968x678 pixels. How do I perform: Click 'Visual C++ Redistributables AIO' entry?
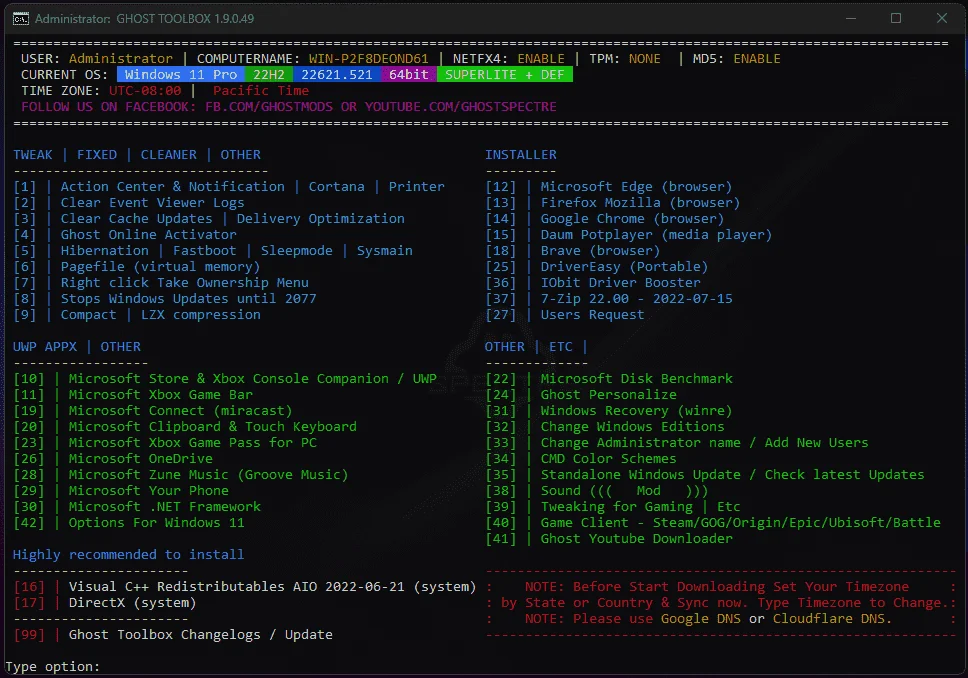pyautogui.click(x=272, y=587)
